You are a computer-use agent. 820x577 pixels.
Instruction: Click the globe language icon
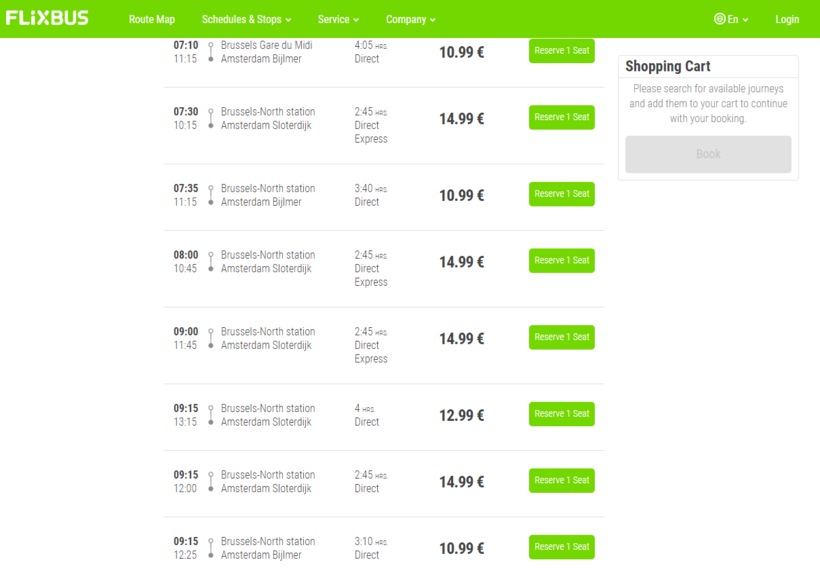pyautogui.click(x=720, y=19)
